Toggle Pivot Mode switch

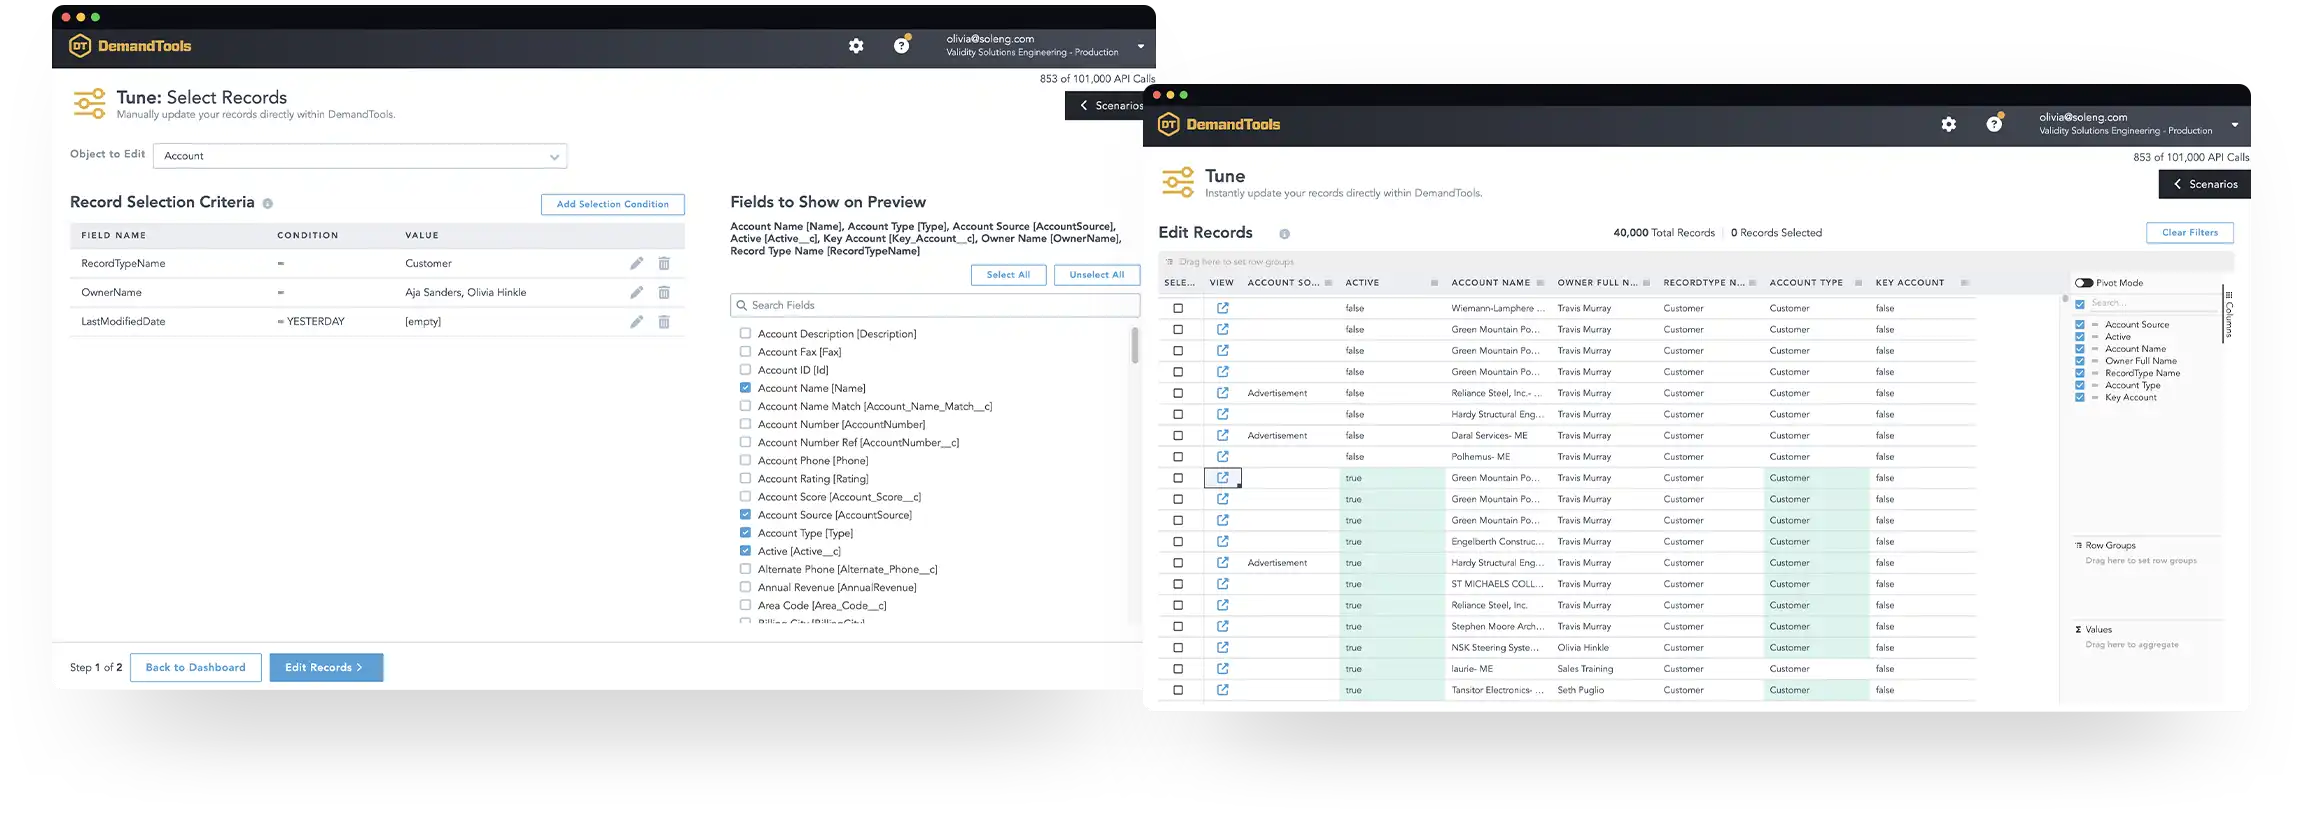coord(2084,283)
